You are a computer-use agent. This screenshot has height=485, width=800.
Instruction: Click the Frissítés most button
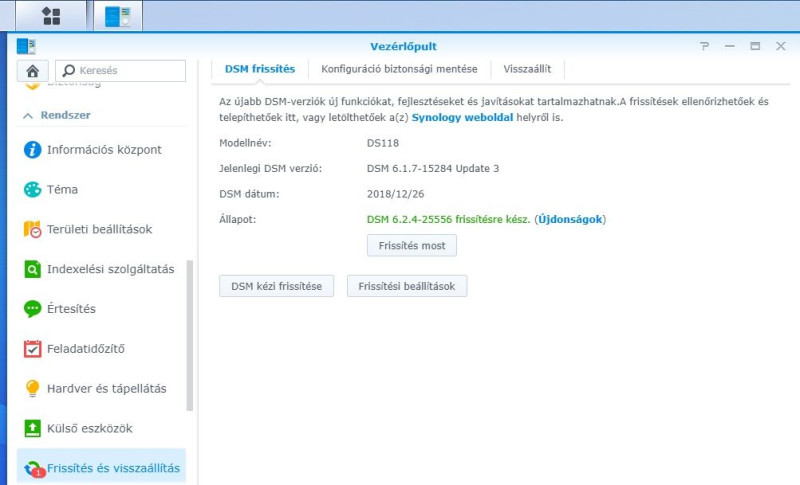[412, 245]
